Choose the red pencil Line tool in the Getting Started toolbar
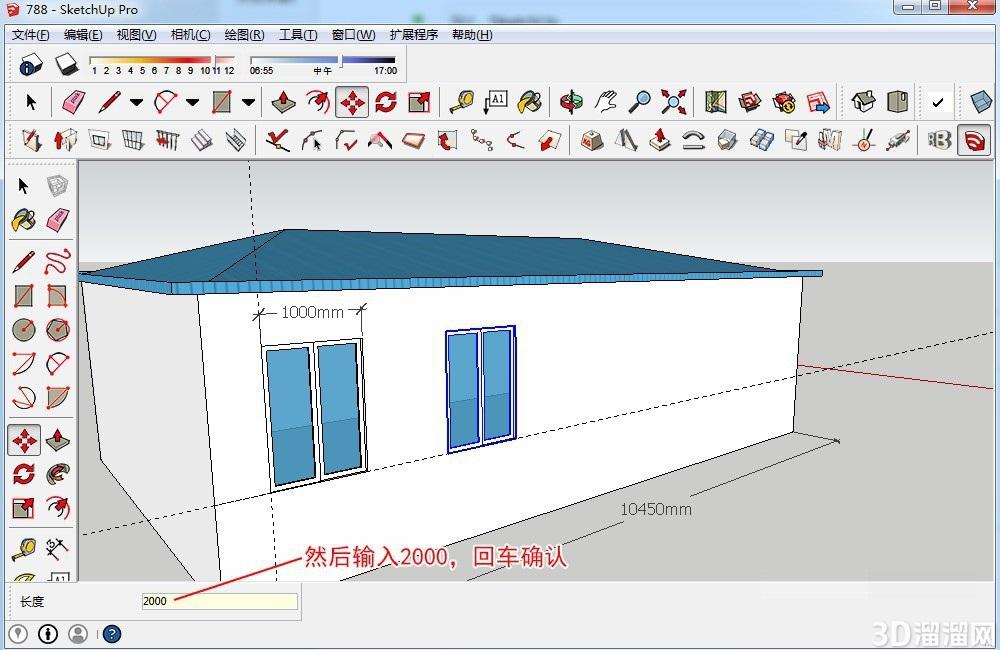1000x650 pixels. 109,102
